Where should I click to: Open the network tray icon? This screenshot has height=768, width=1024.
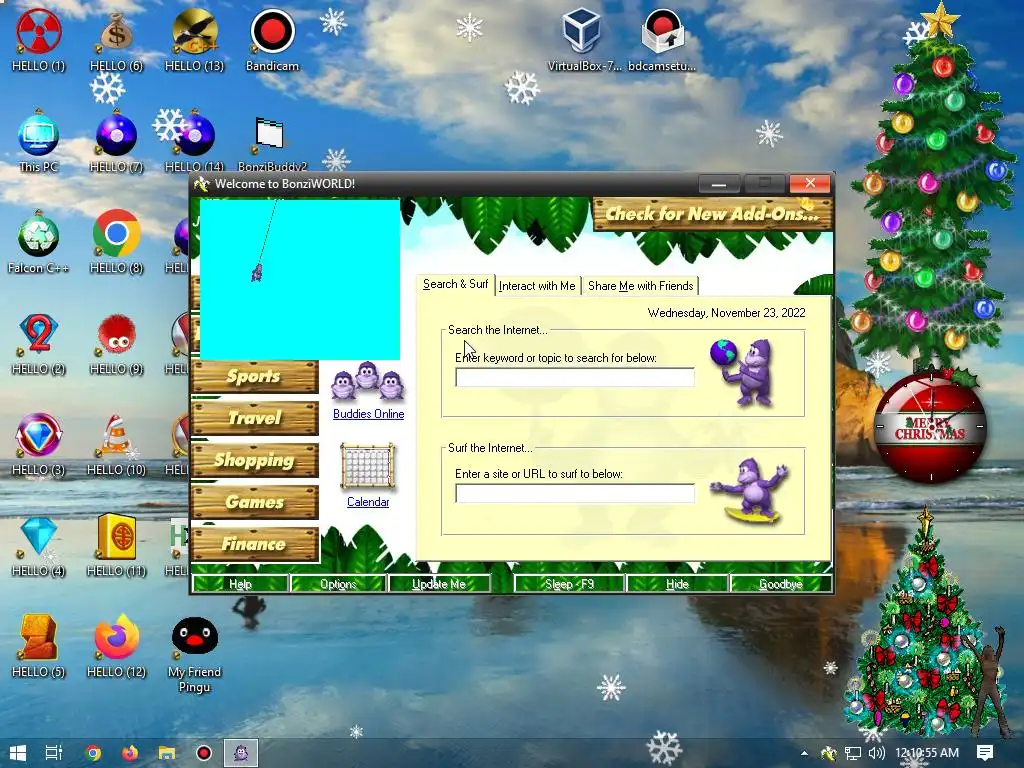853,753
